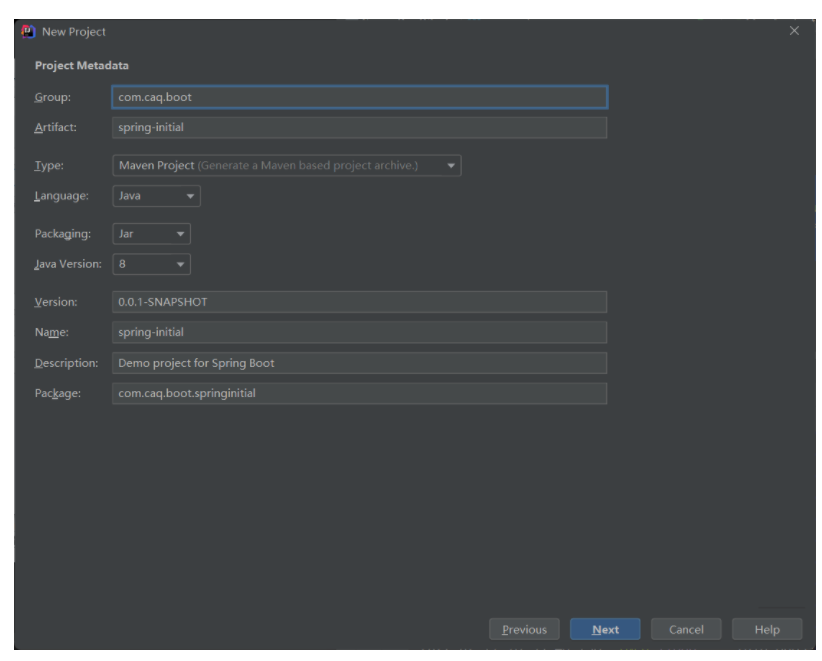Click the Version field with 0.0.1-SNAPSHOT
This screenshot has width=822, height=661.
point(359,302)
